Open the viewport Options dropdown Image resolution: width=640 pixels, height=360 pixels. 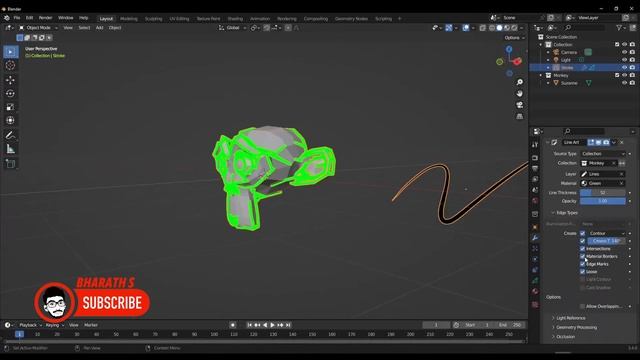[x=514, y=38]
